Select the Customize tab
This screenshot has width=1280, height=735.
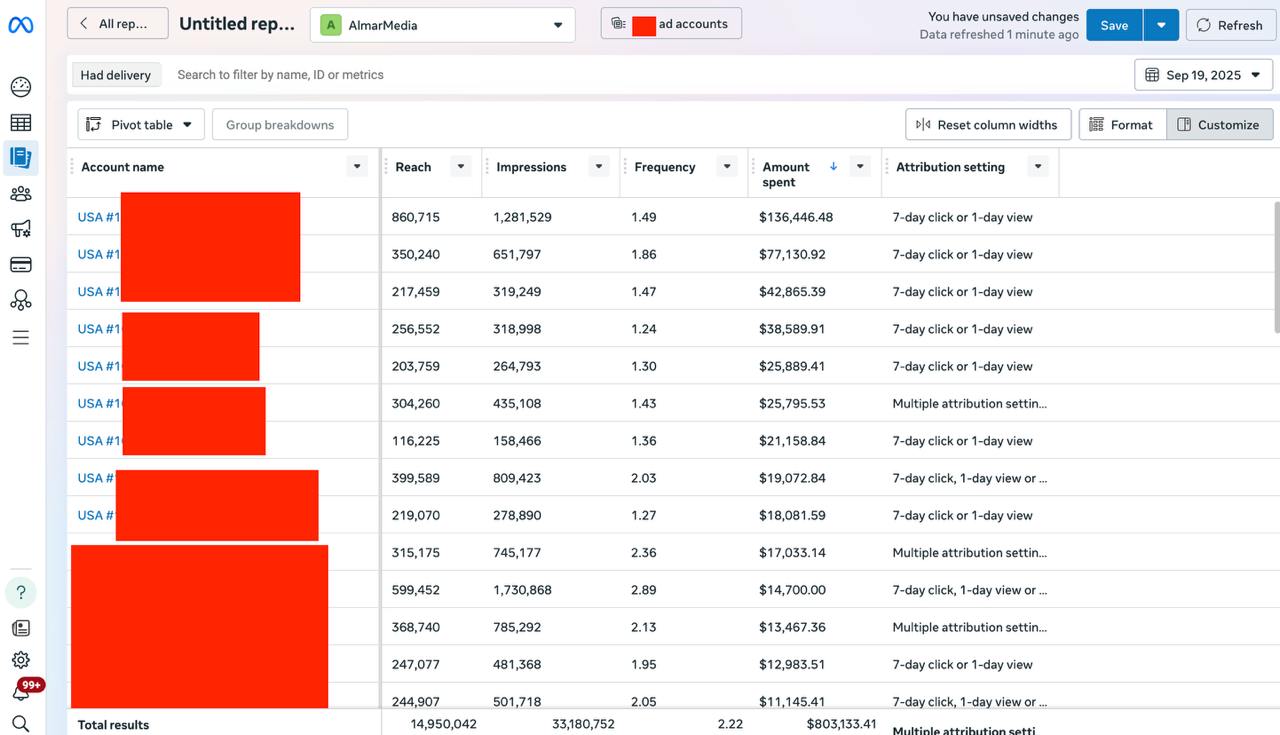pyautogui.click(x=1219, y=124)
